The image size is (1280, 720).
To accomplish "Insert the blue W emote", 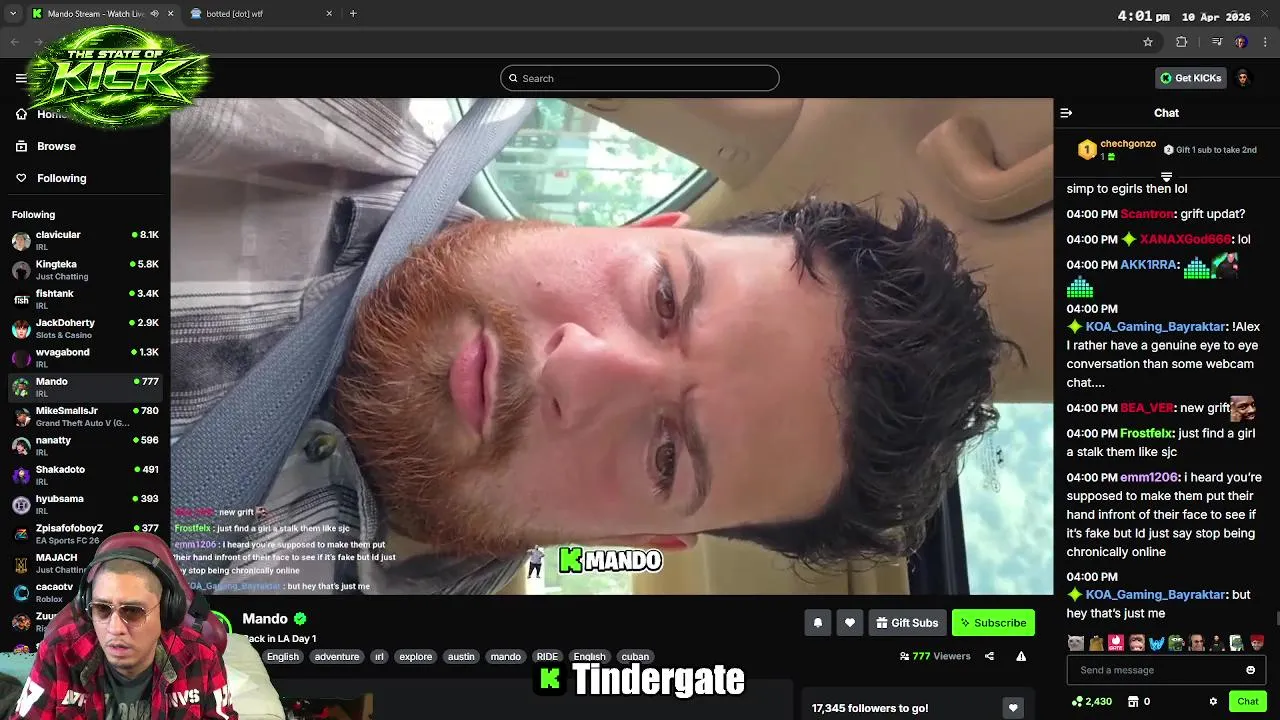I will point(1157,643).
